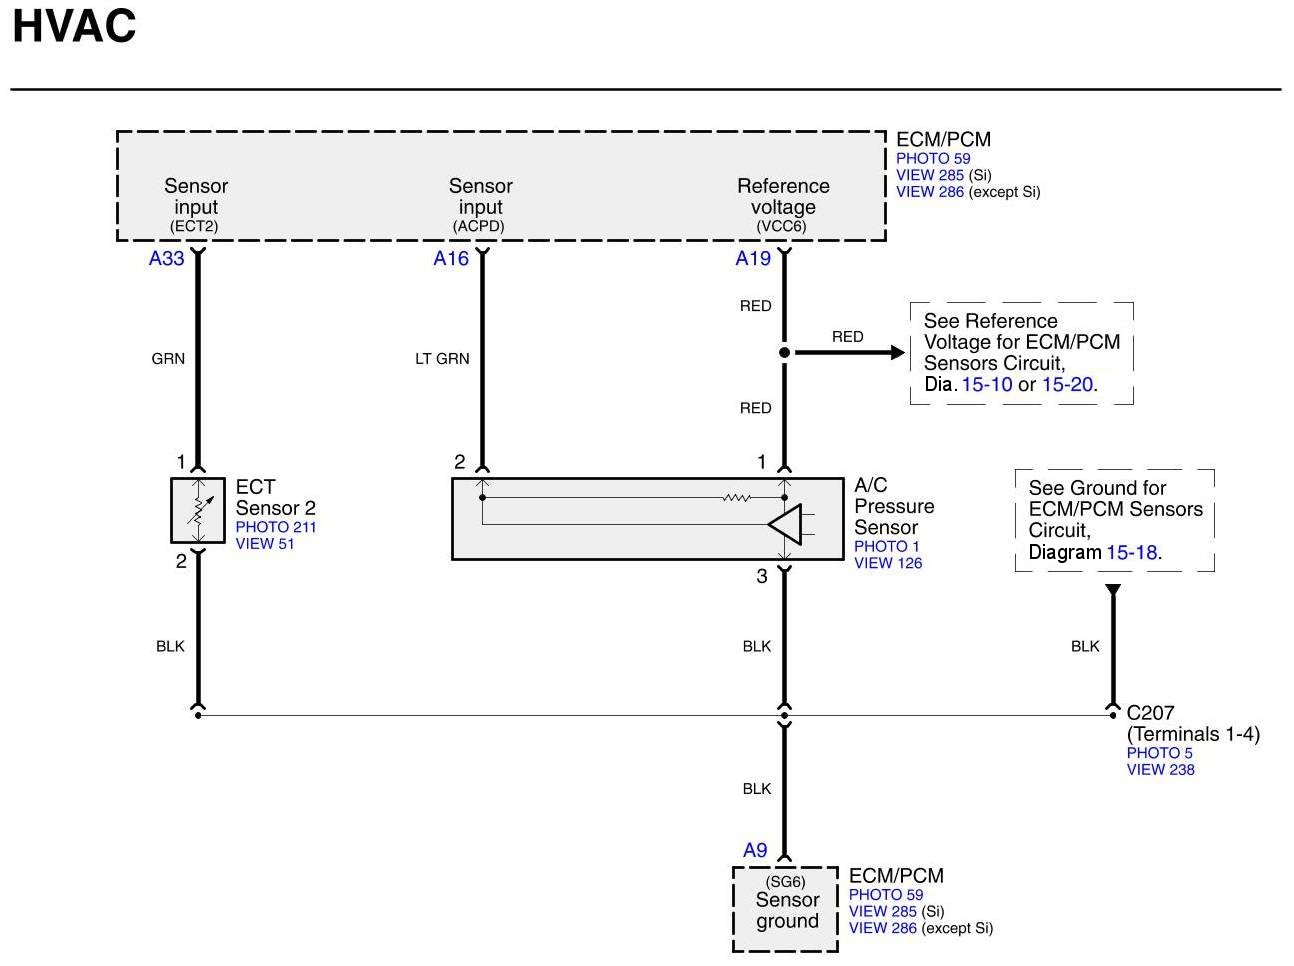Open VIEW 126 for A/C Pressure Sensor

(888, 563)
